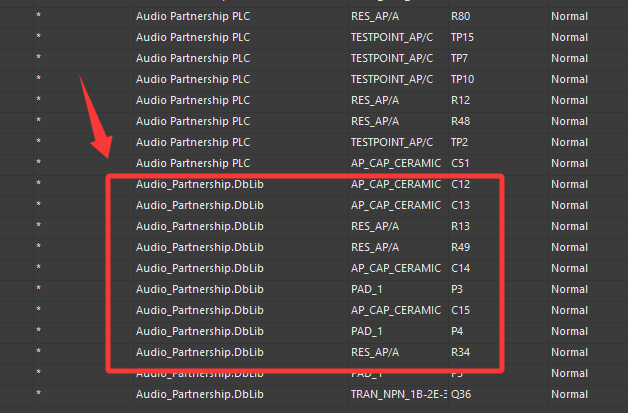
Task: Click Audio_Partnership.DbLib in the R34 row
Action: 199,352
